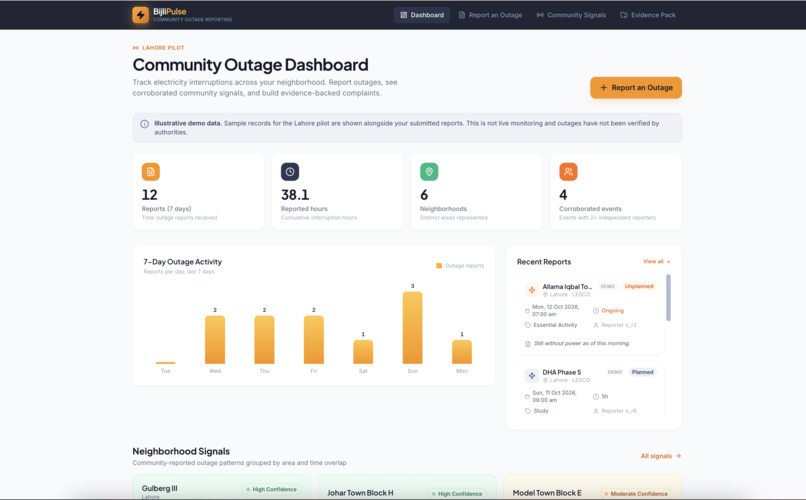Open the Evidence Pack nav tab
This screenshot has height=500, width=806.
coord(648,15)
